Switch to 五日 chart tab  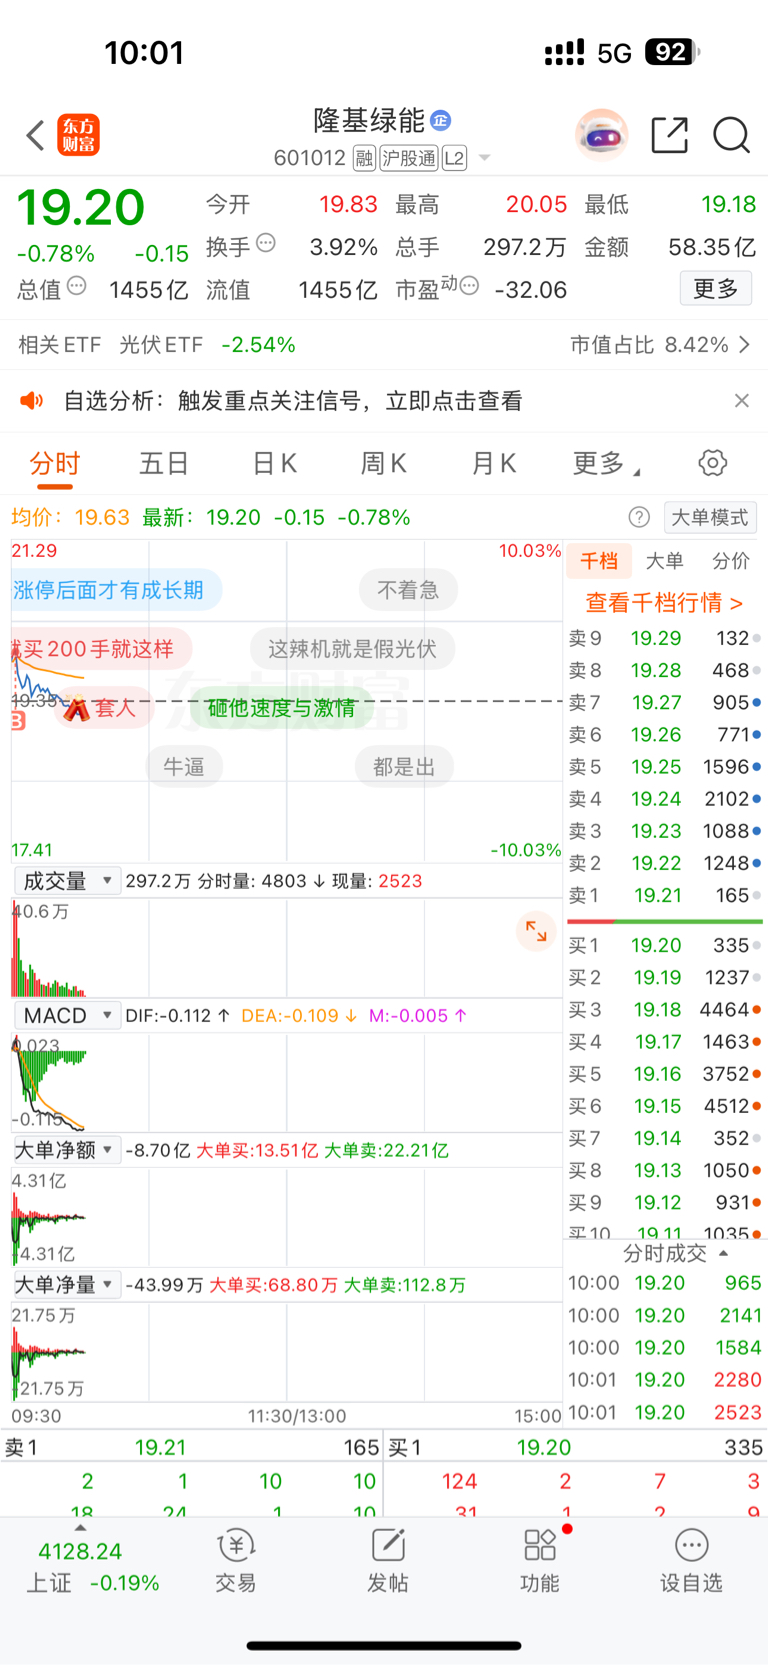(164, 463)
